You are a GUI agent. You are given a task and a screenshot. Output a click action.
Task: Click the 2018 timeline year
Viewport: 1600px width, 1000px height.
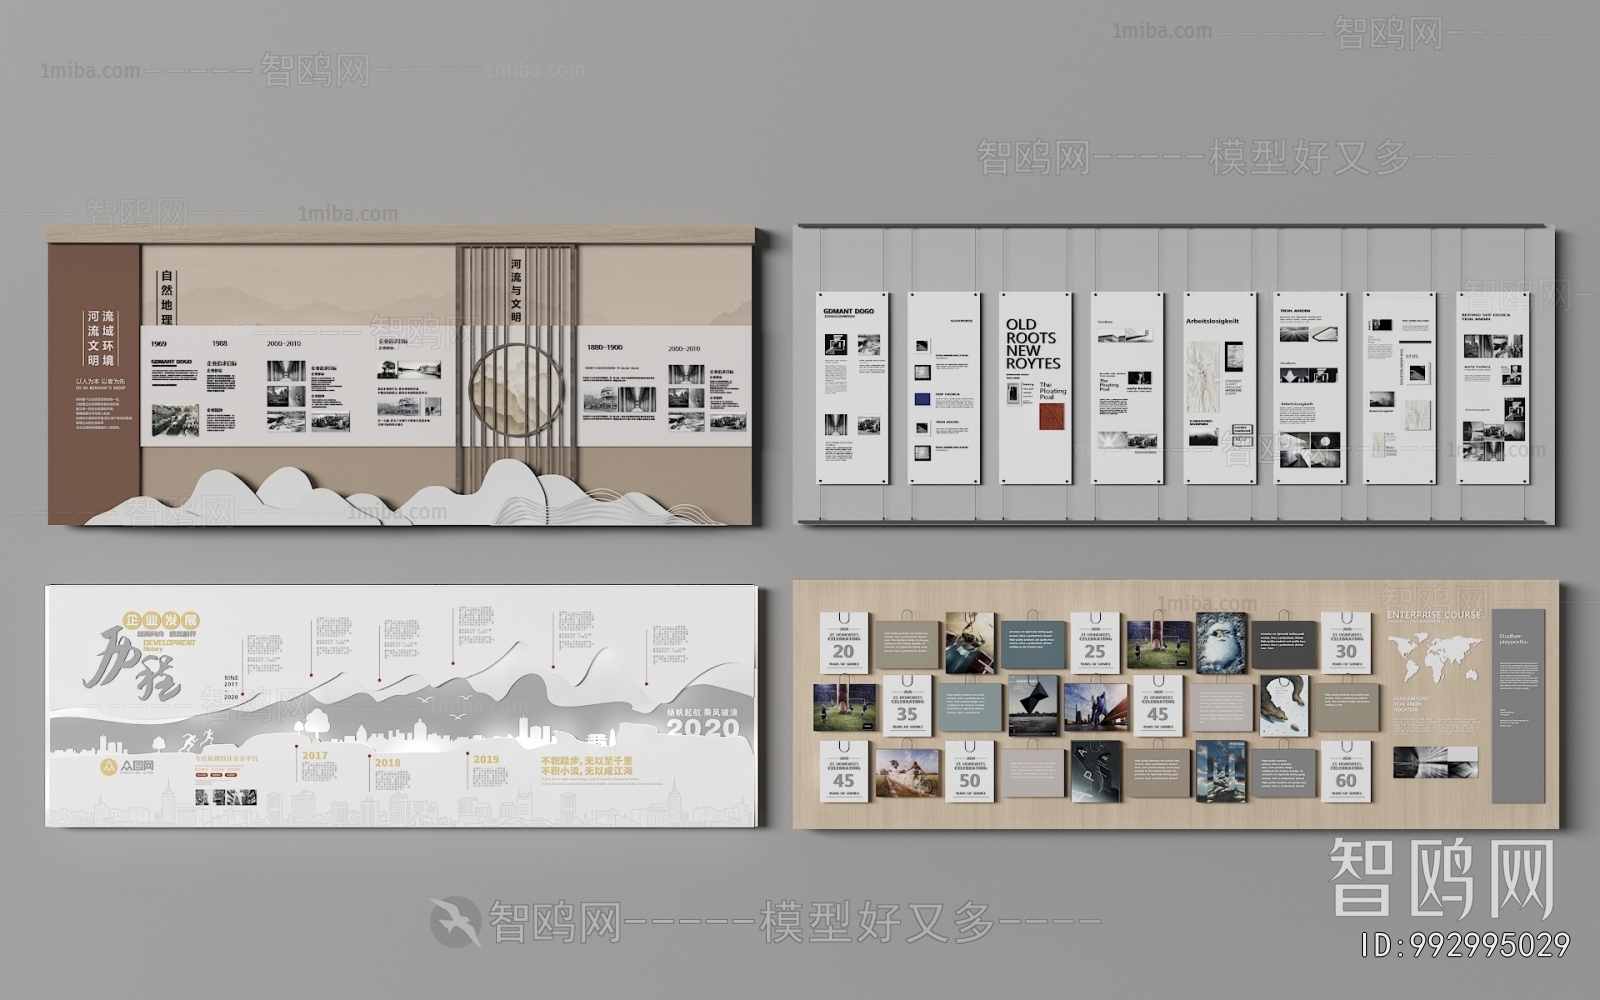387,762
